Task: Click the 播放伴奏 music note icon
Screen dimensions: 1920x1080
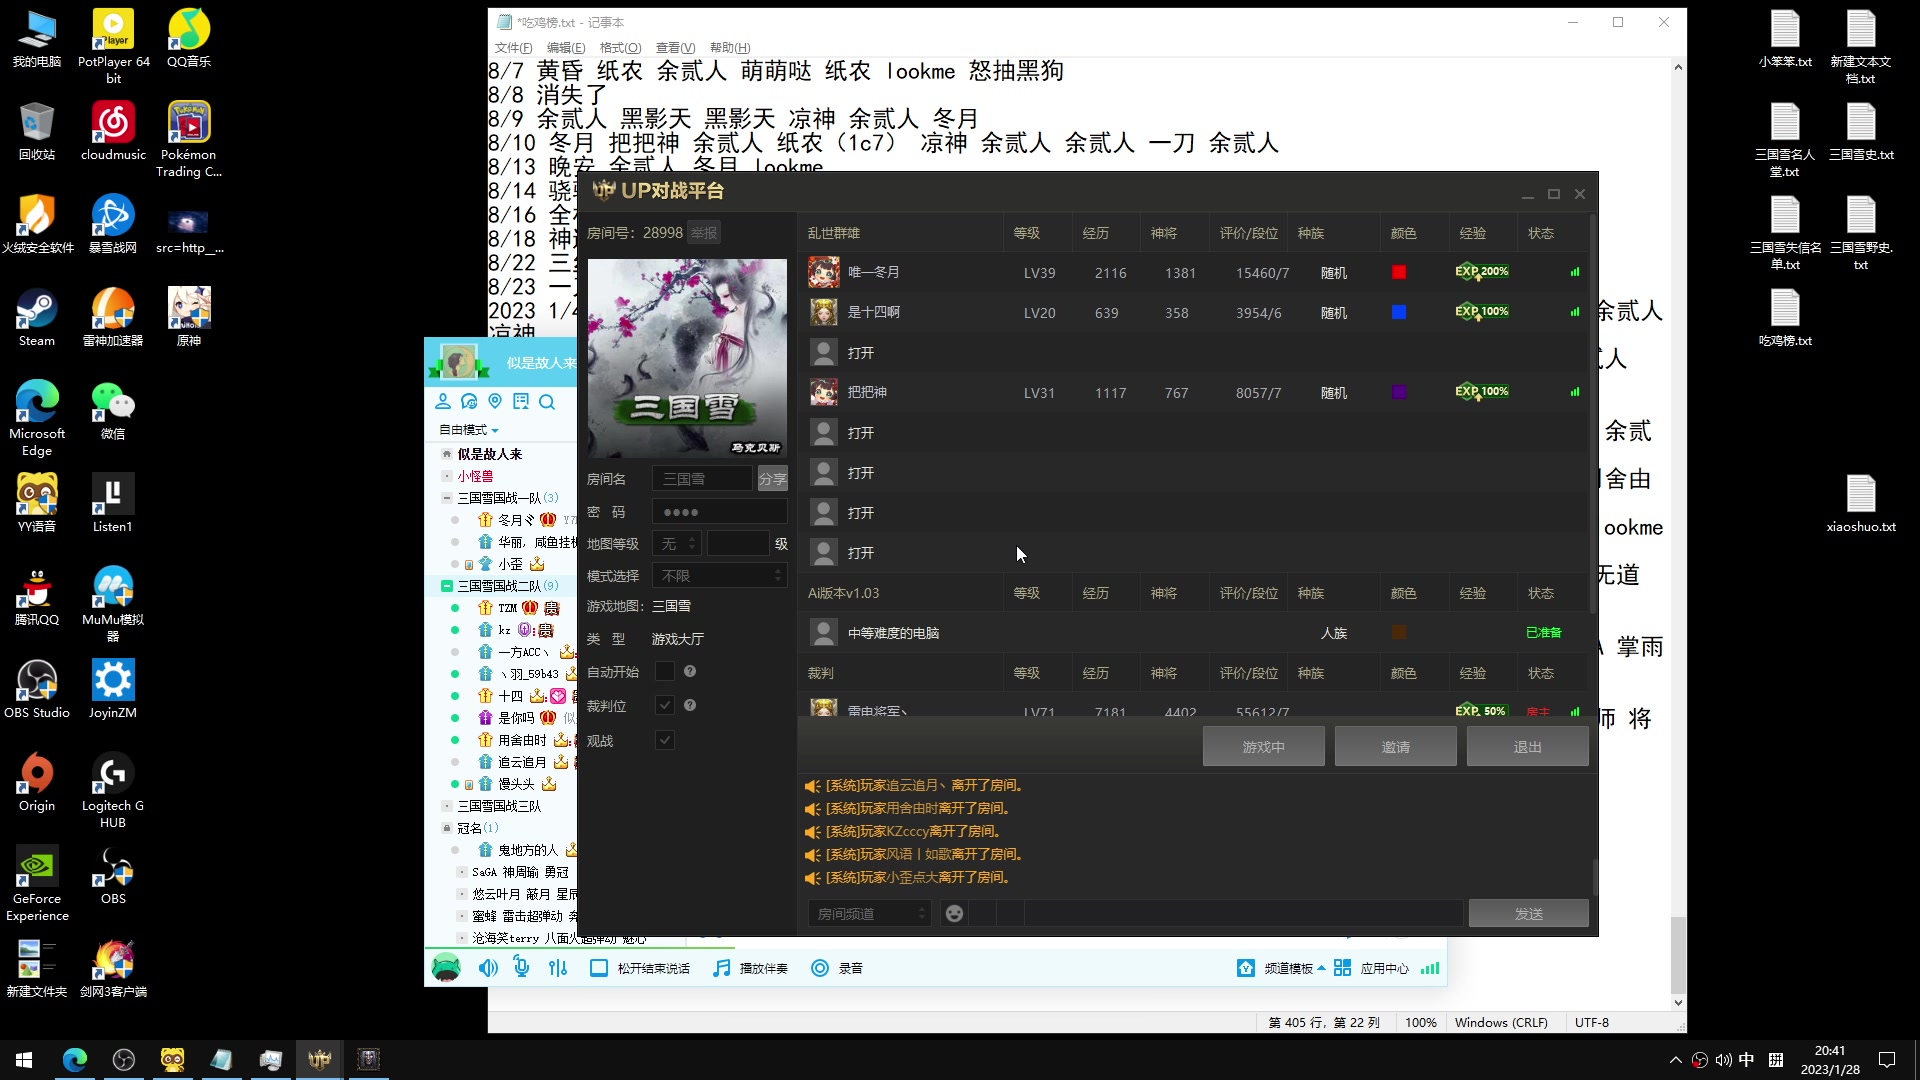Action: (x=719, y=967)
